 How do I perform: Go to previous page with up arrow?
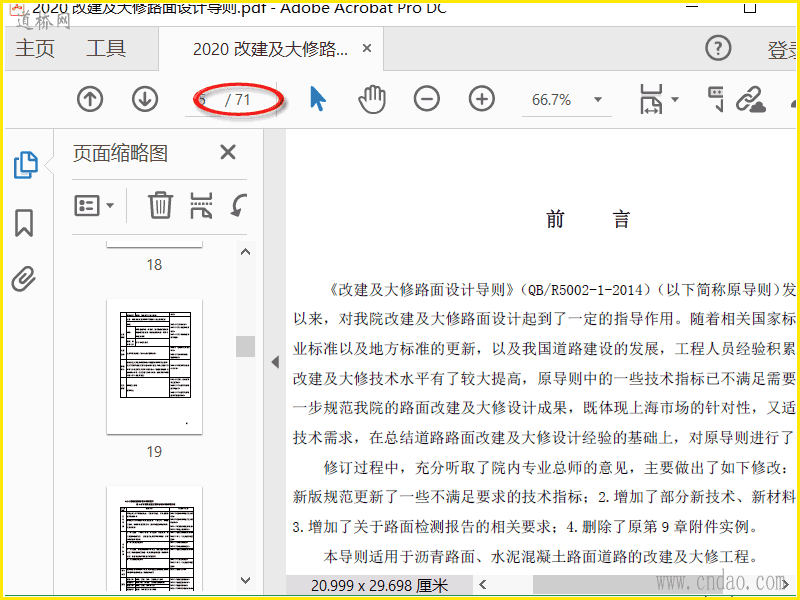(90, 99)
